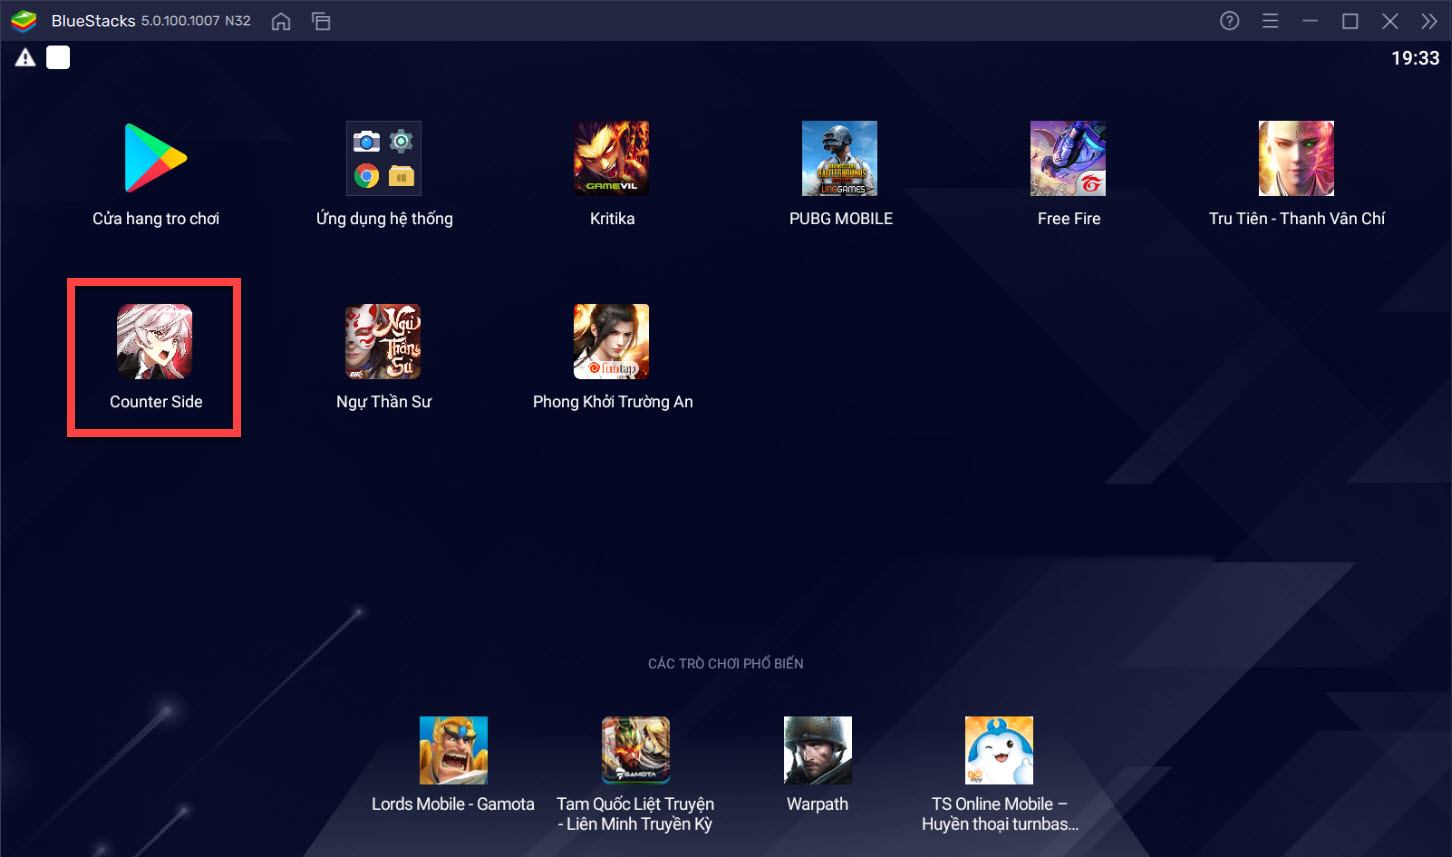Launch the Ngự Thần Sư game icon
1452x857 pixels.
click(x=384, y=342)
